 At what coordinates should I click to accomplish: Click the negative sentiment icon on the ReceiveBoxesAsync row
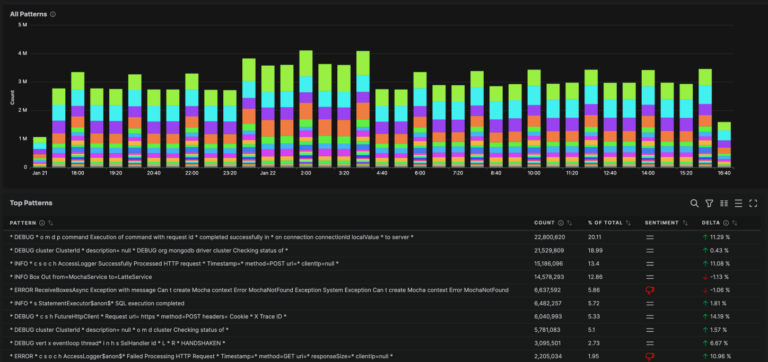pyautogui.click(x=650, y=290)
